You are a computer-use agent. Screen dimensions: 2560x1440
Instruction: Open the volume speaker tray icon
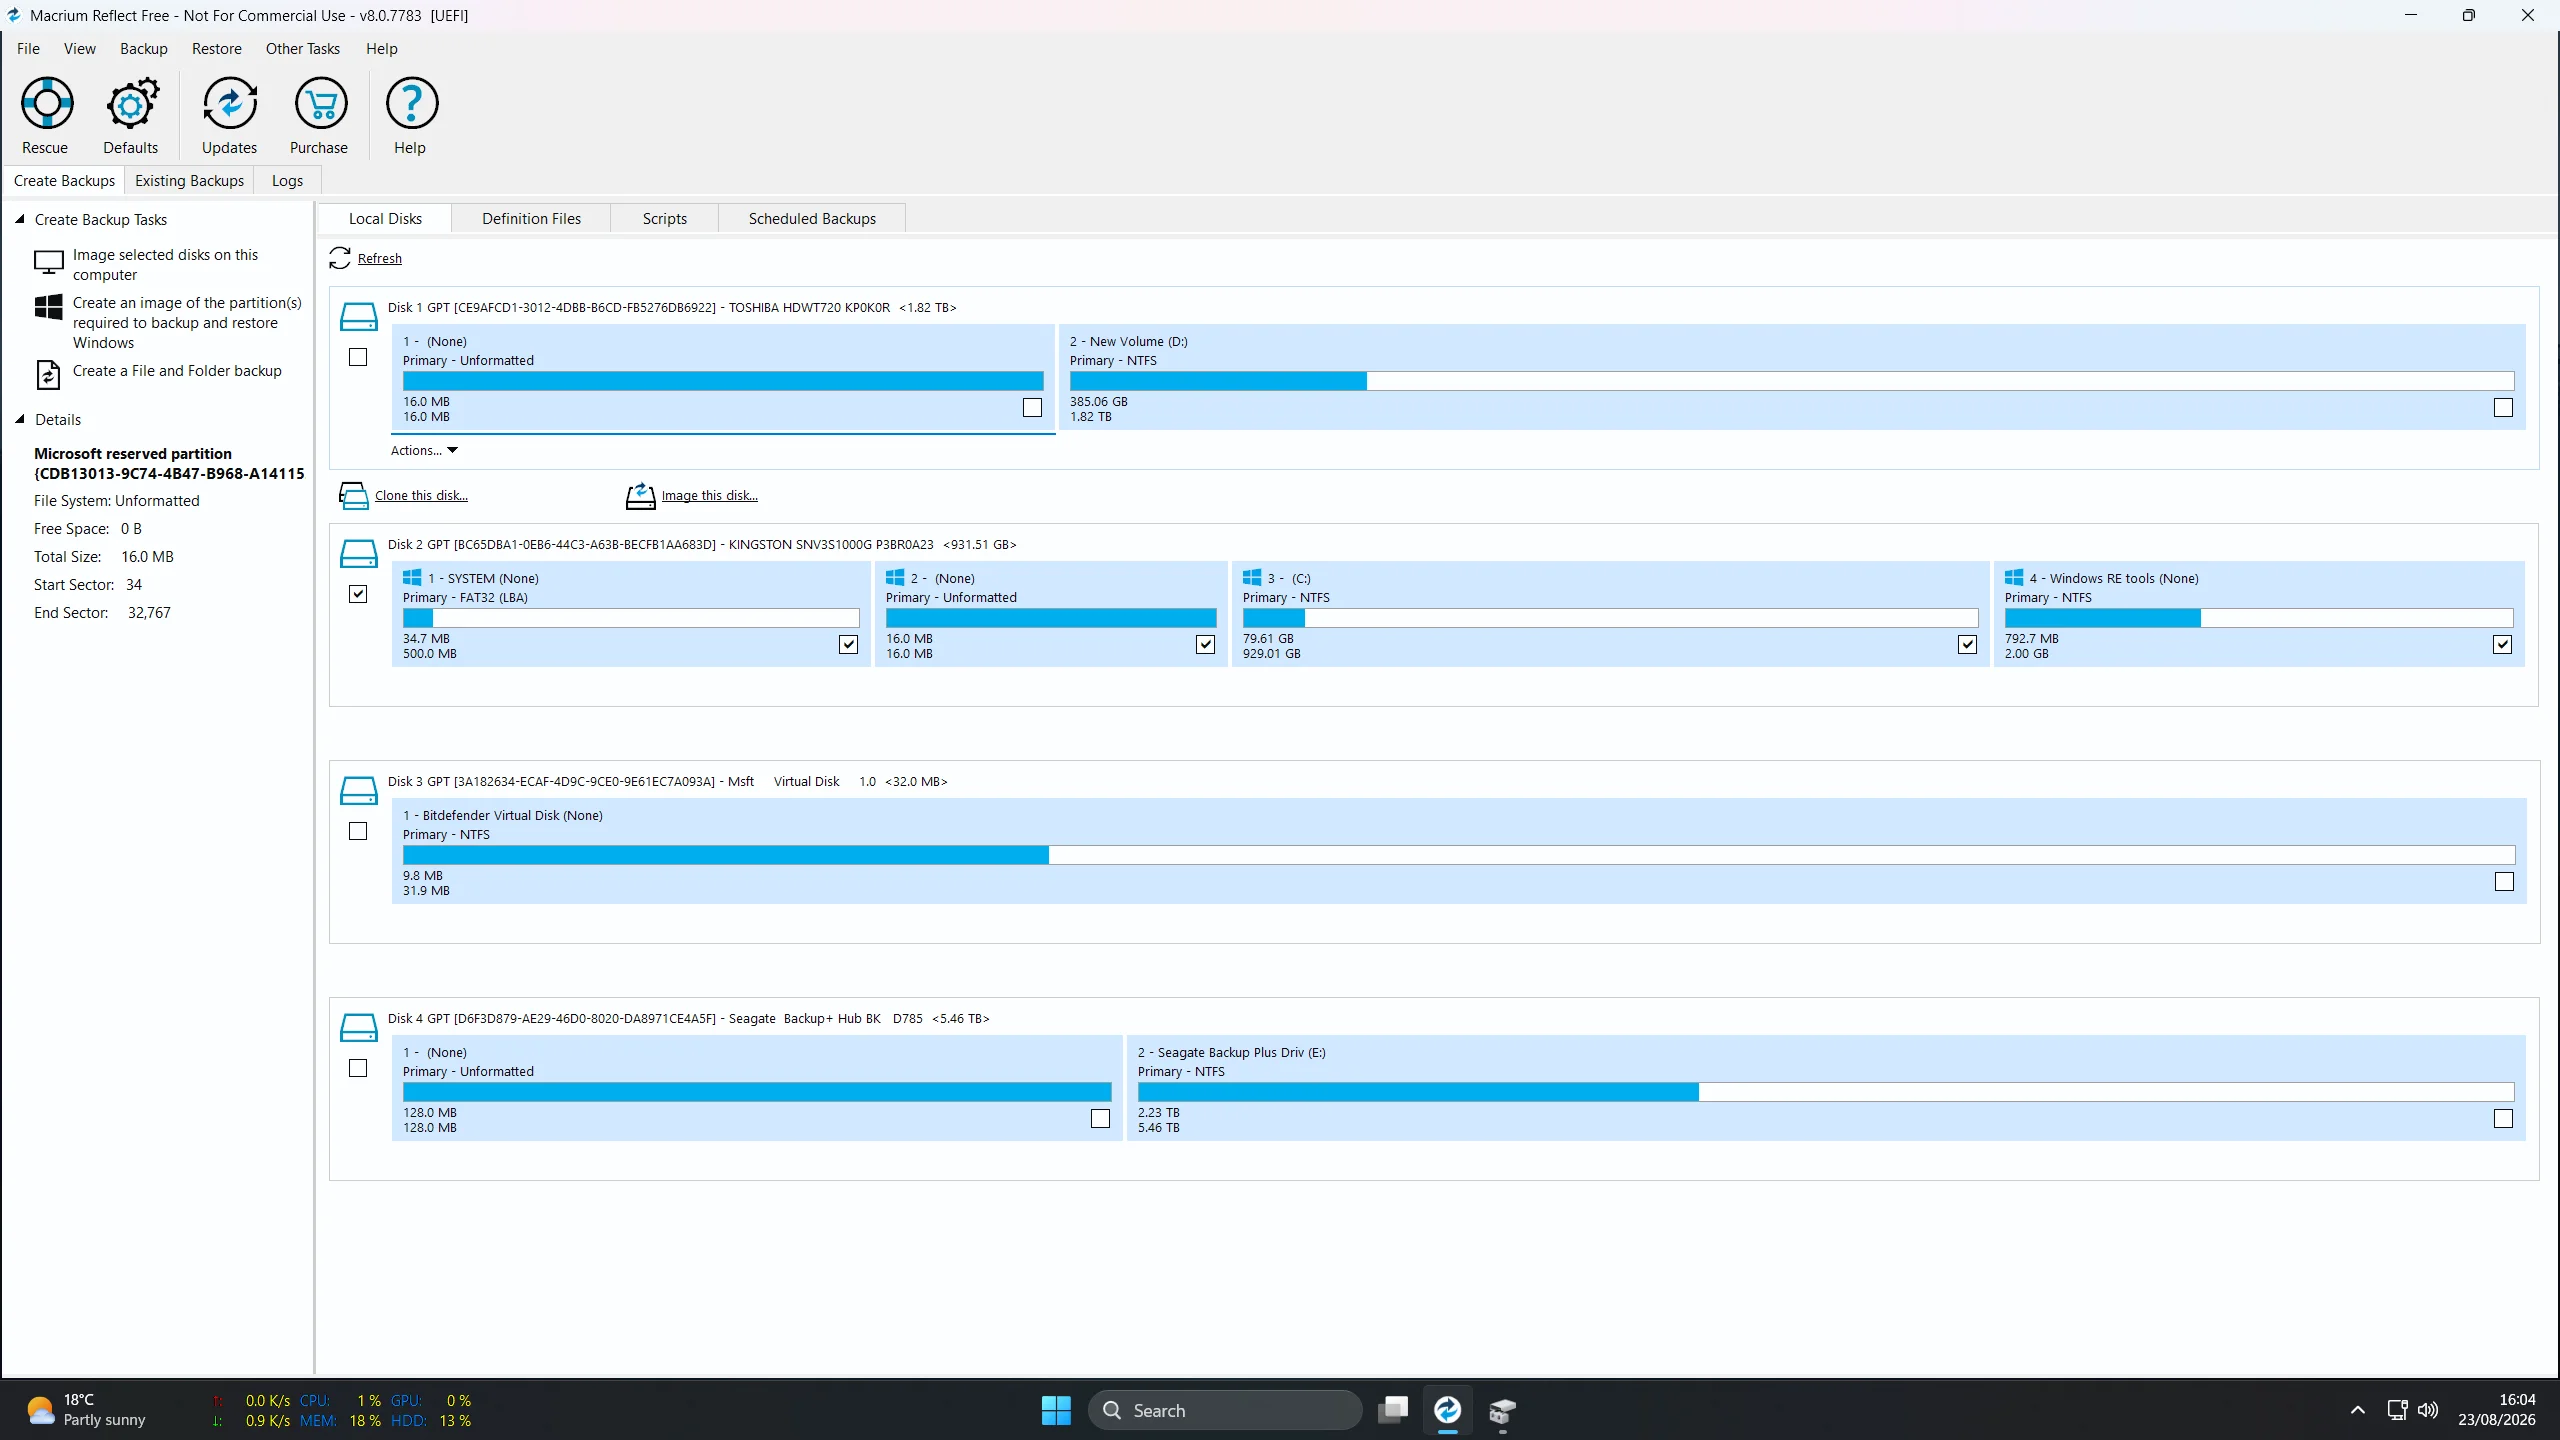click(x=2427, y=1410)
